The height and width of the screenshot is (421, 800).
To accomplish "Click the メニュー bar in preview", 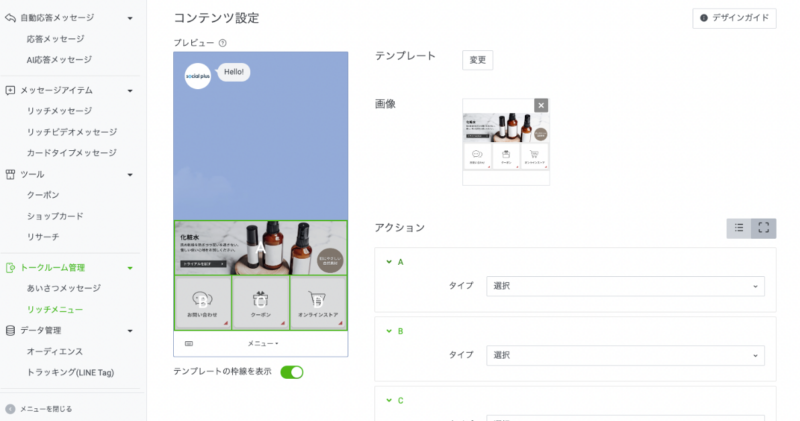I will click(263, 343).
